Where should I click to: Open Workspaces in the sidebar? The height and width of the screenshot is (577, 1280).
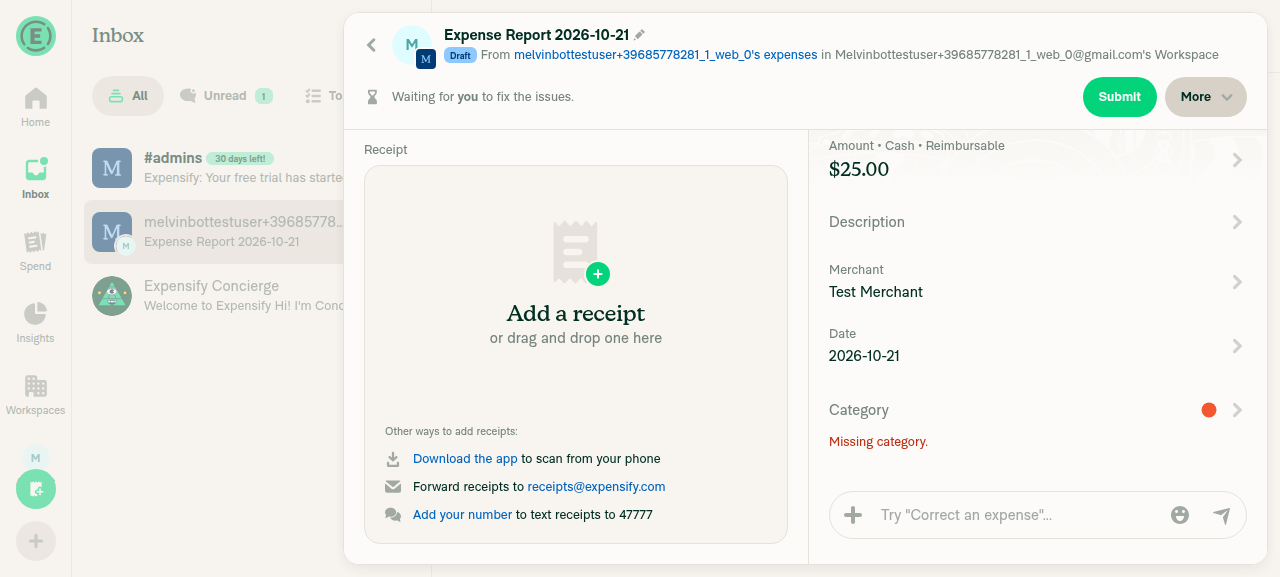pos(36,395)
